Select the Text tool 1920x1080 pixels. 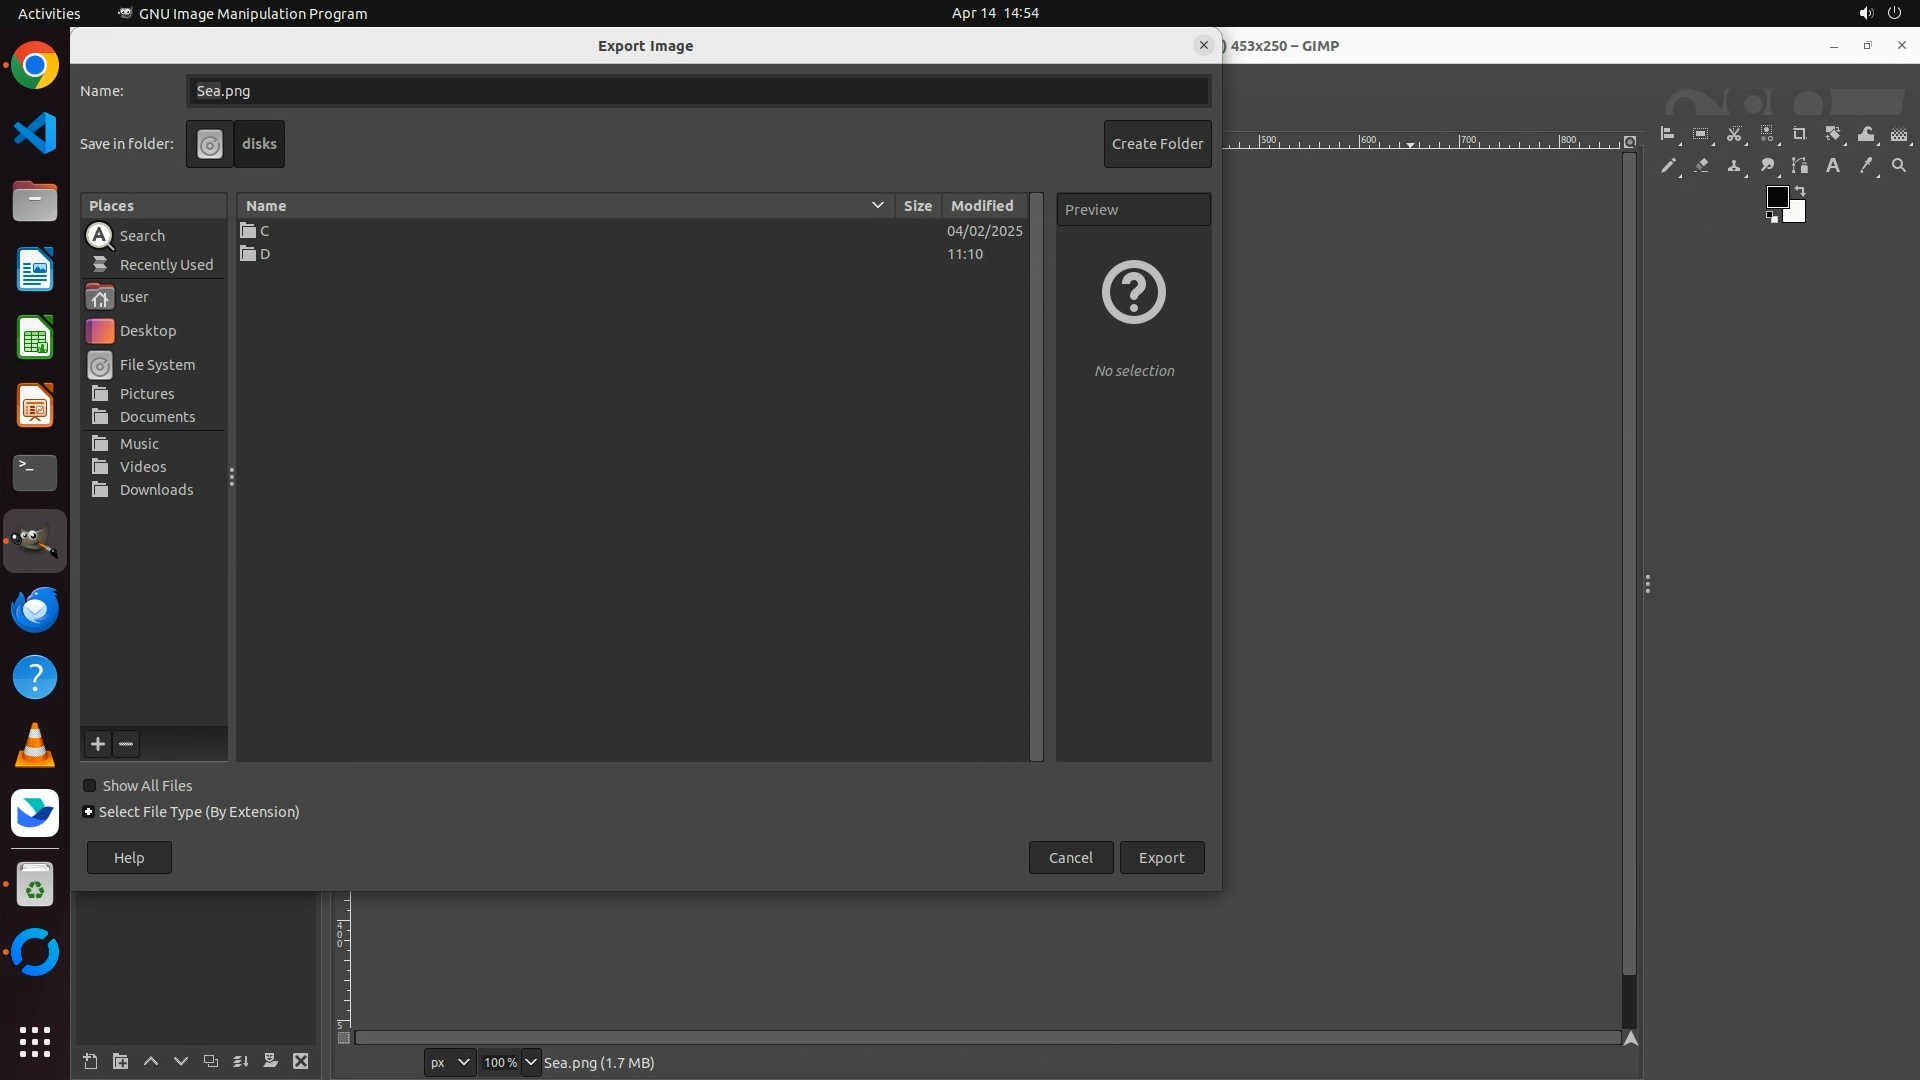click(x=1833, y=166)
